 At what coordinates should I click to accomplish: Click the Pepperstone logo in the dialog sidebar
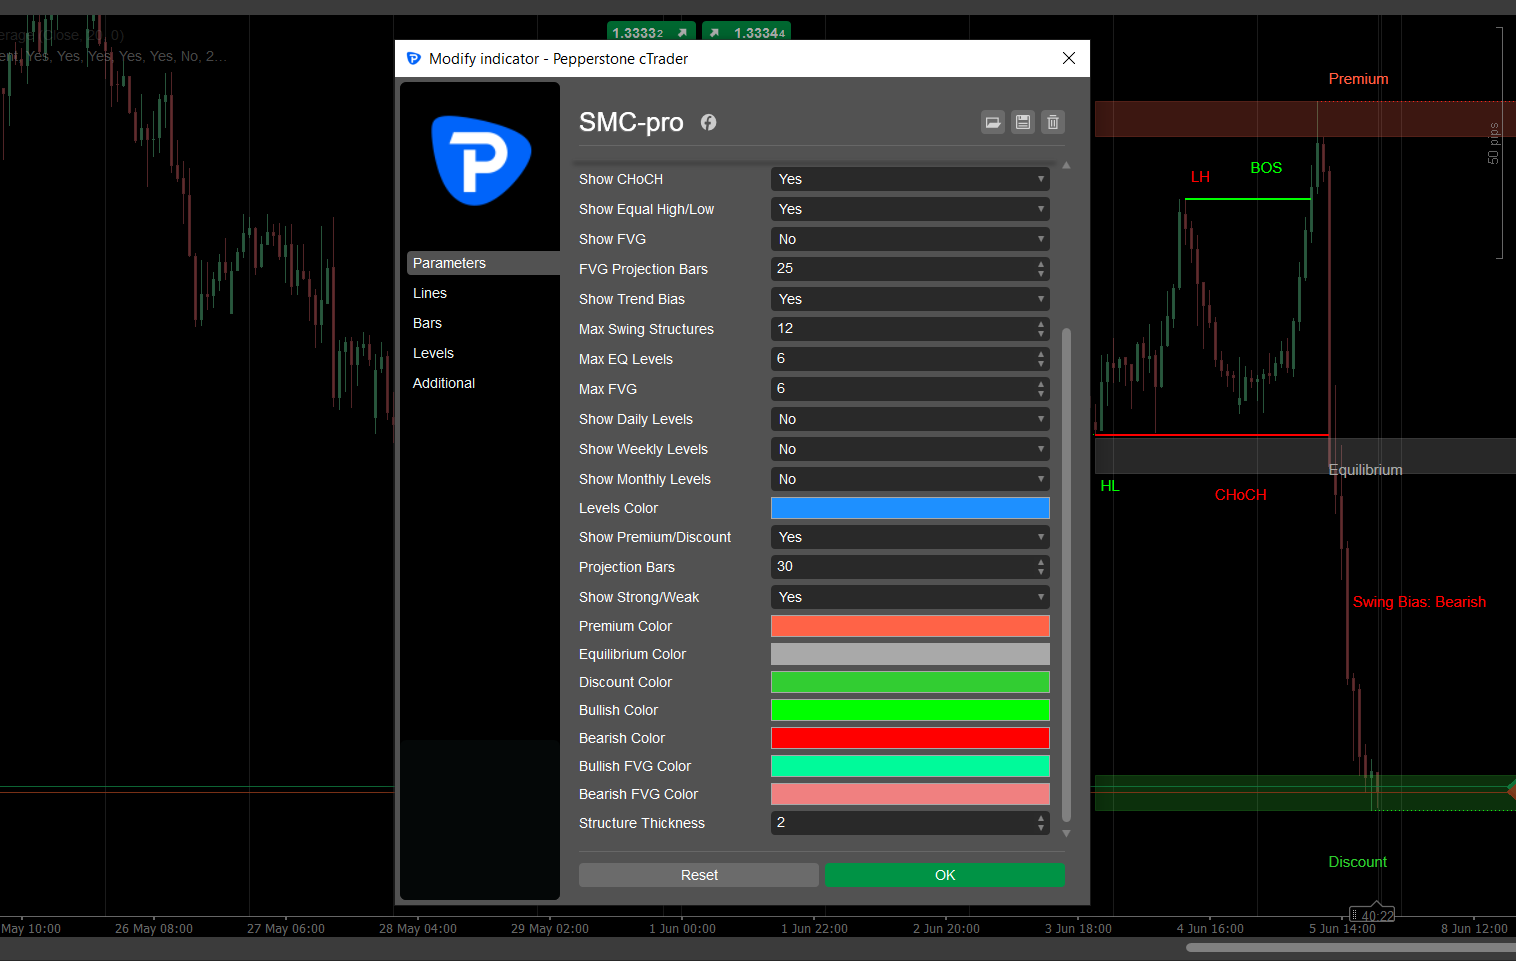tap(481, 161)
